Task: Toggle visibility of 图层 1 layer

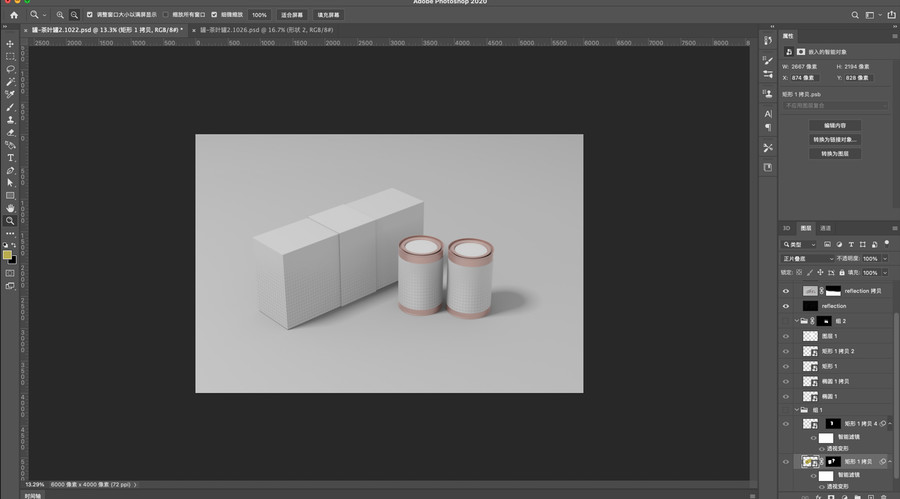Action: [786, 336]
